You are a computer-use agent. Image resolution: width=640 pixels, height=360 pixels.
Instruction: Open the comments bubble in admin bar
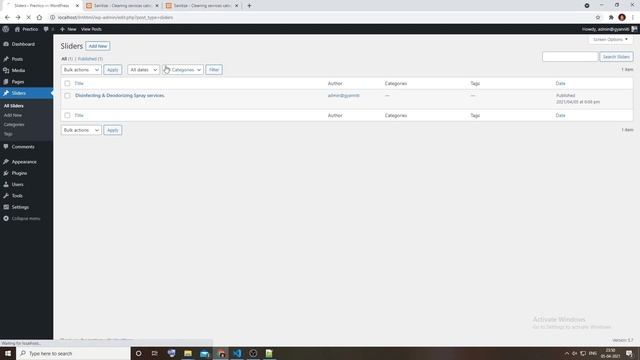[x=48, y=29]
